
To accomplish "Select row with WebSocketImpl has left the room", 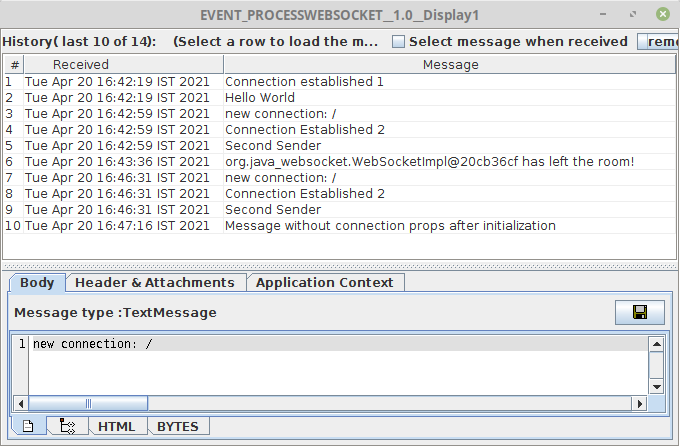I will coord(340,162).
